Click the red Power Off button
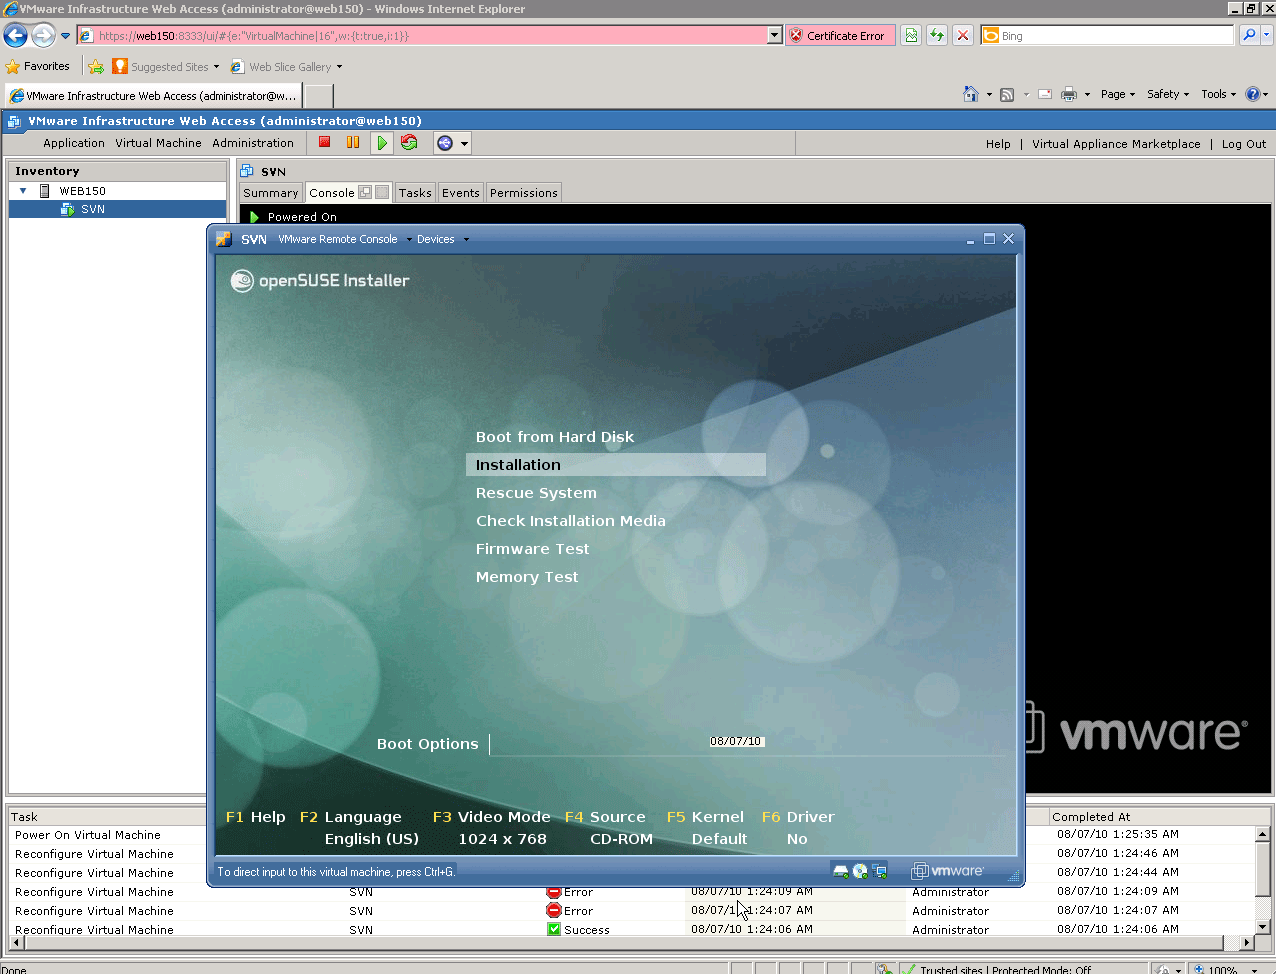1276x974 pixels. click(325, 142)
